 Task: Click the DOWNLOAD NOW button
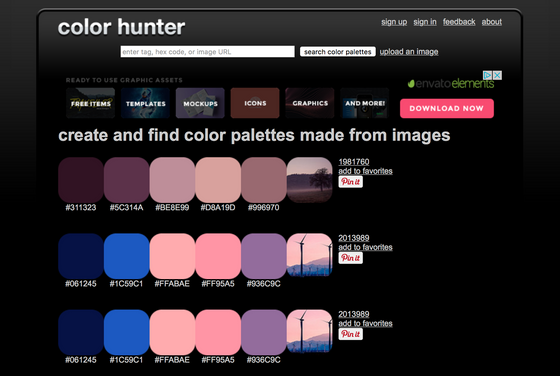pos(447,108)
